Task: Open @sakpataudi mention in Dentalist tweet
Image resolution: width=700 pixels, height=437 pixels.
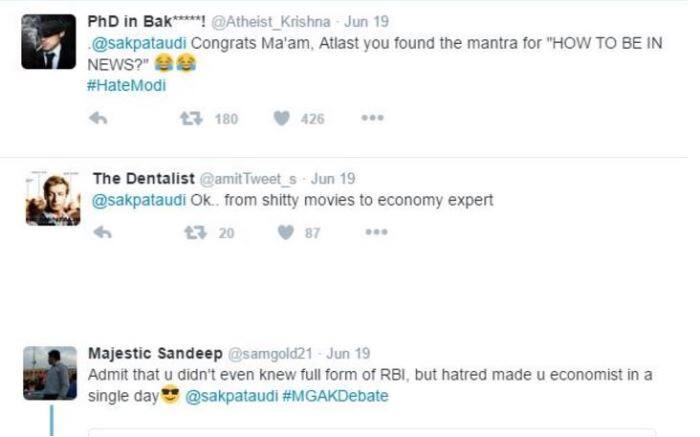Action: 139,200
